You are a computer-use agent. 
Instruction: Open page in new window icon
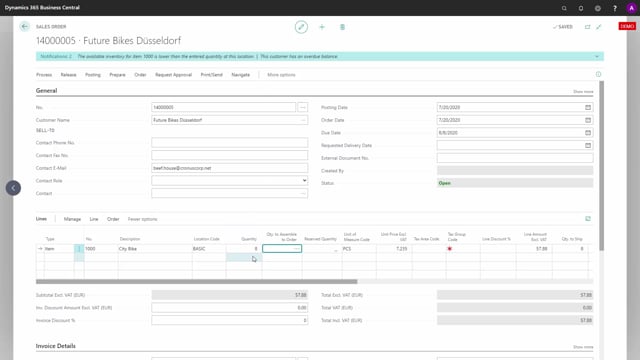[587, 27]
